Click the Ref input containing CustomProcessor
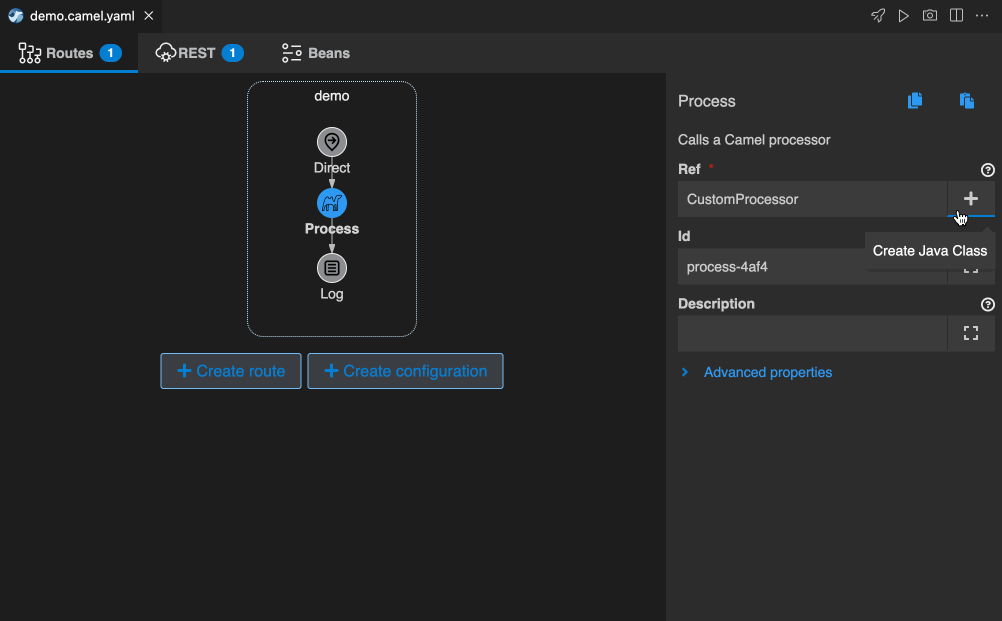Screen dimensions: 1002x621 pyautogui.click(x=812, y=199)
